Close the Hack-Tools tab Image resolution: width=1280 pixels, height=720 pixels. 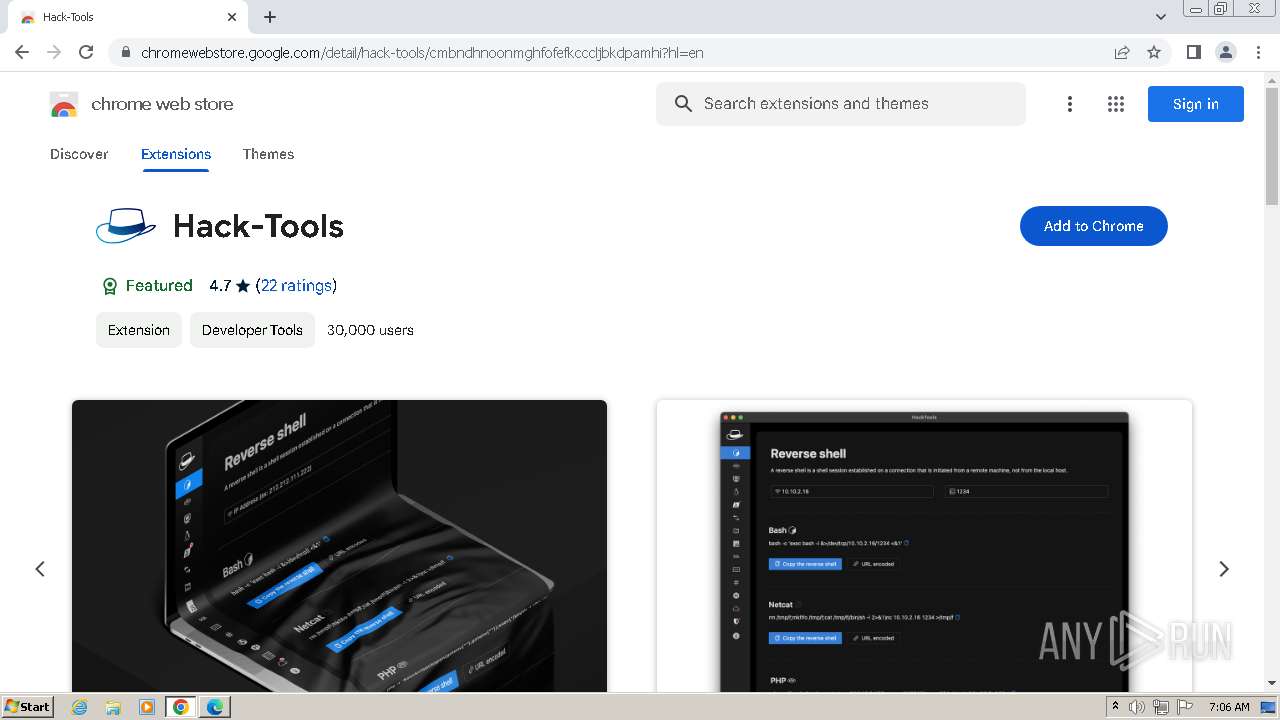point(232,17)
